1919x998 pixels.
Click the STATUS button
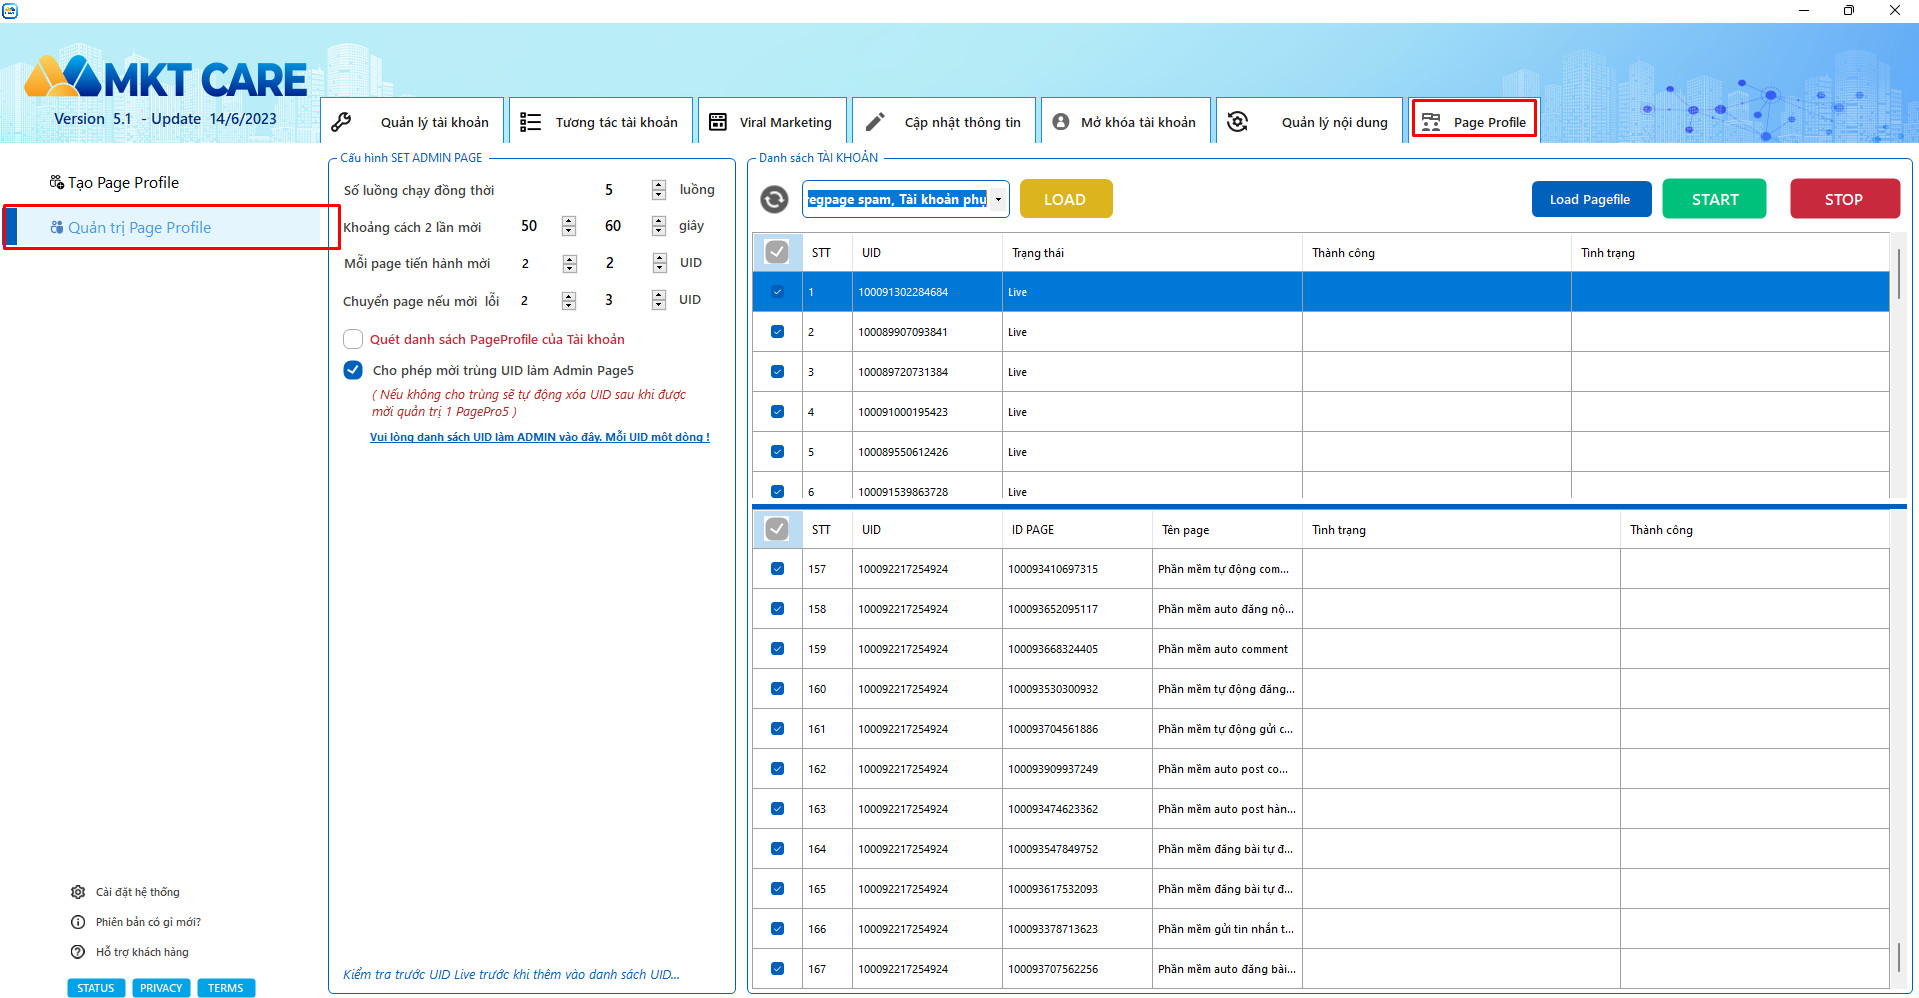coord(96,988)
